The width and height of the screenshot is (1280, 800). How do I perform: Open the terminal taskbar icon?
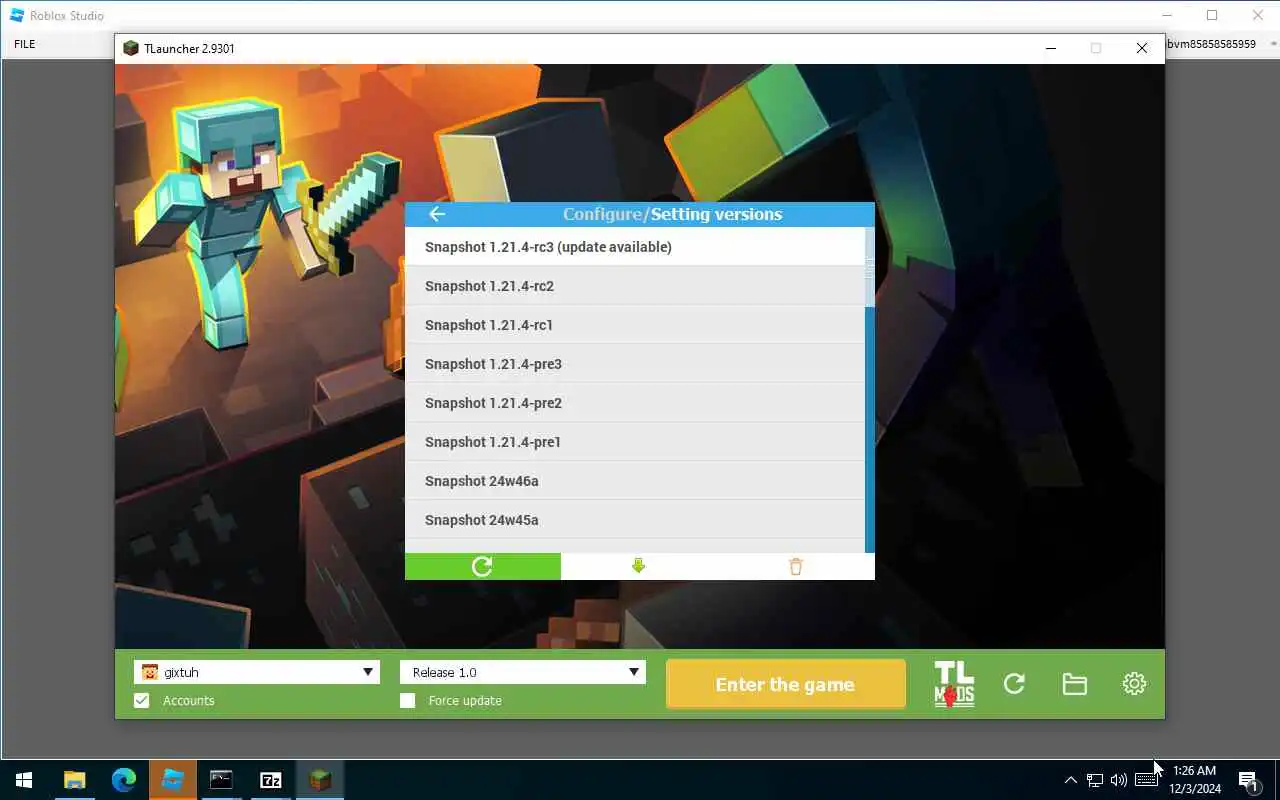coord(222,780)
